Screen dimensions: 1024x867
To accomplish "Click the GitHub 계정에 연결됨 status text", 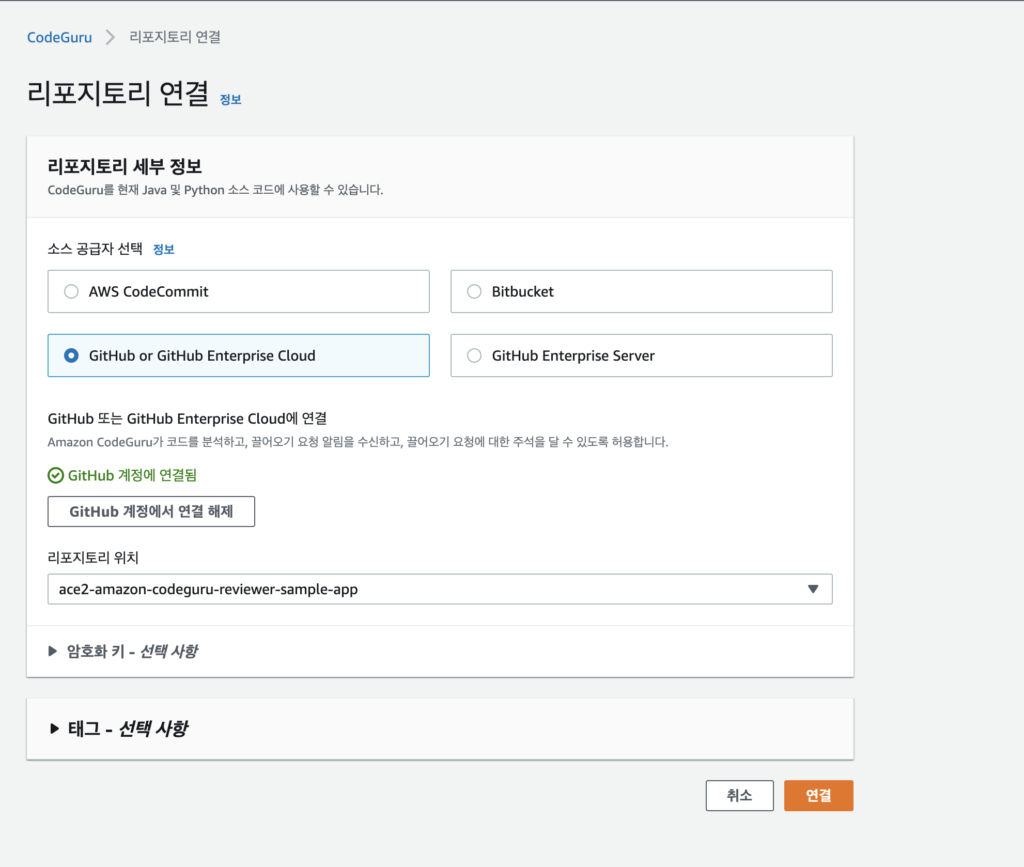I will click(x=132, y=475).
